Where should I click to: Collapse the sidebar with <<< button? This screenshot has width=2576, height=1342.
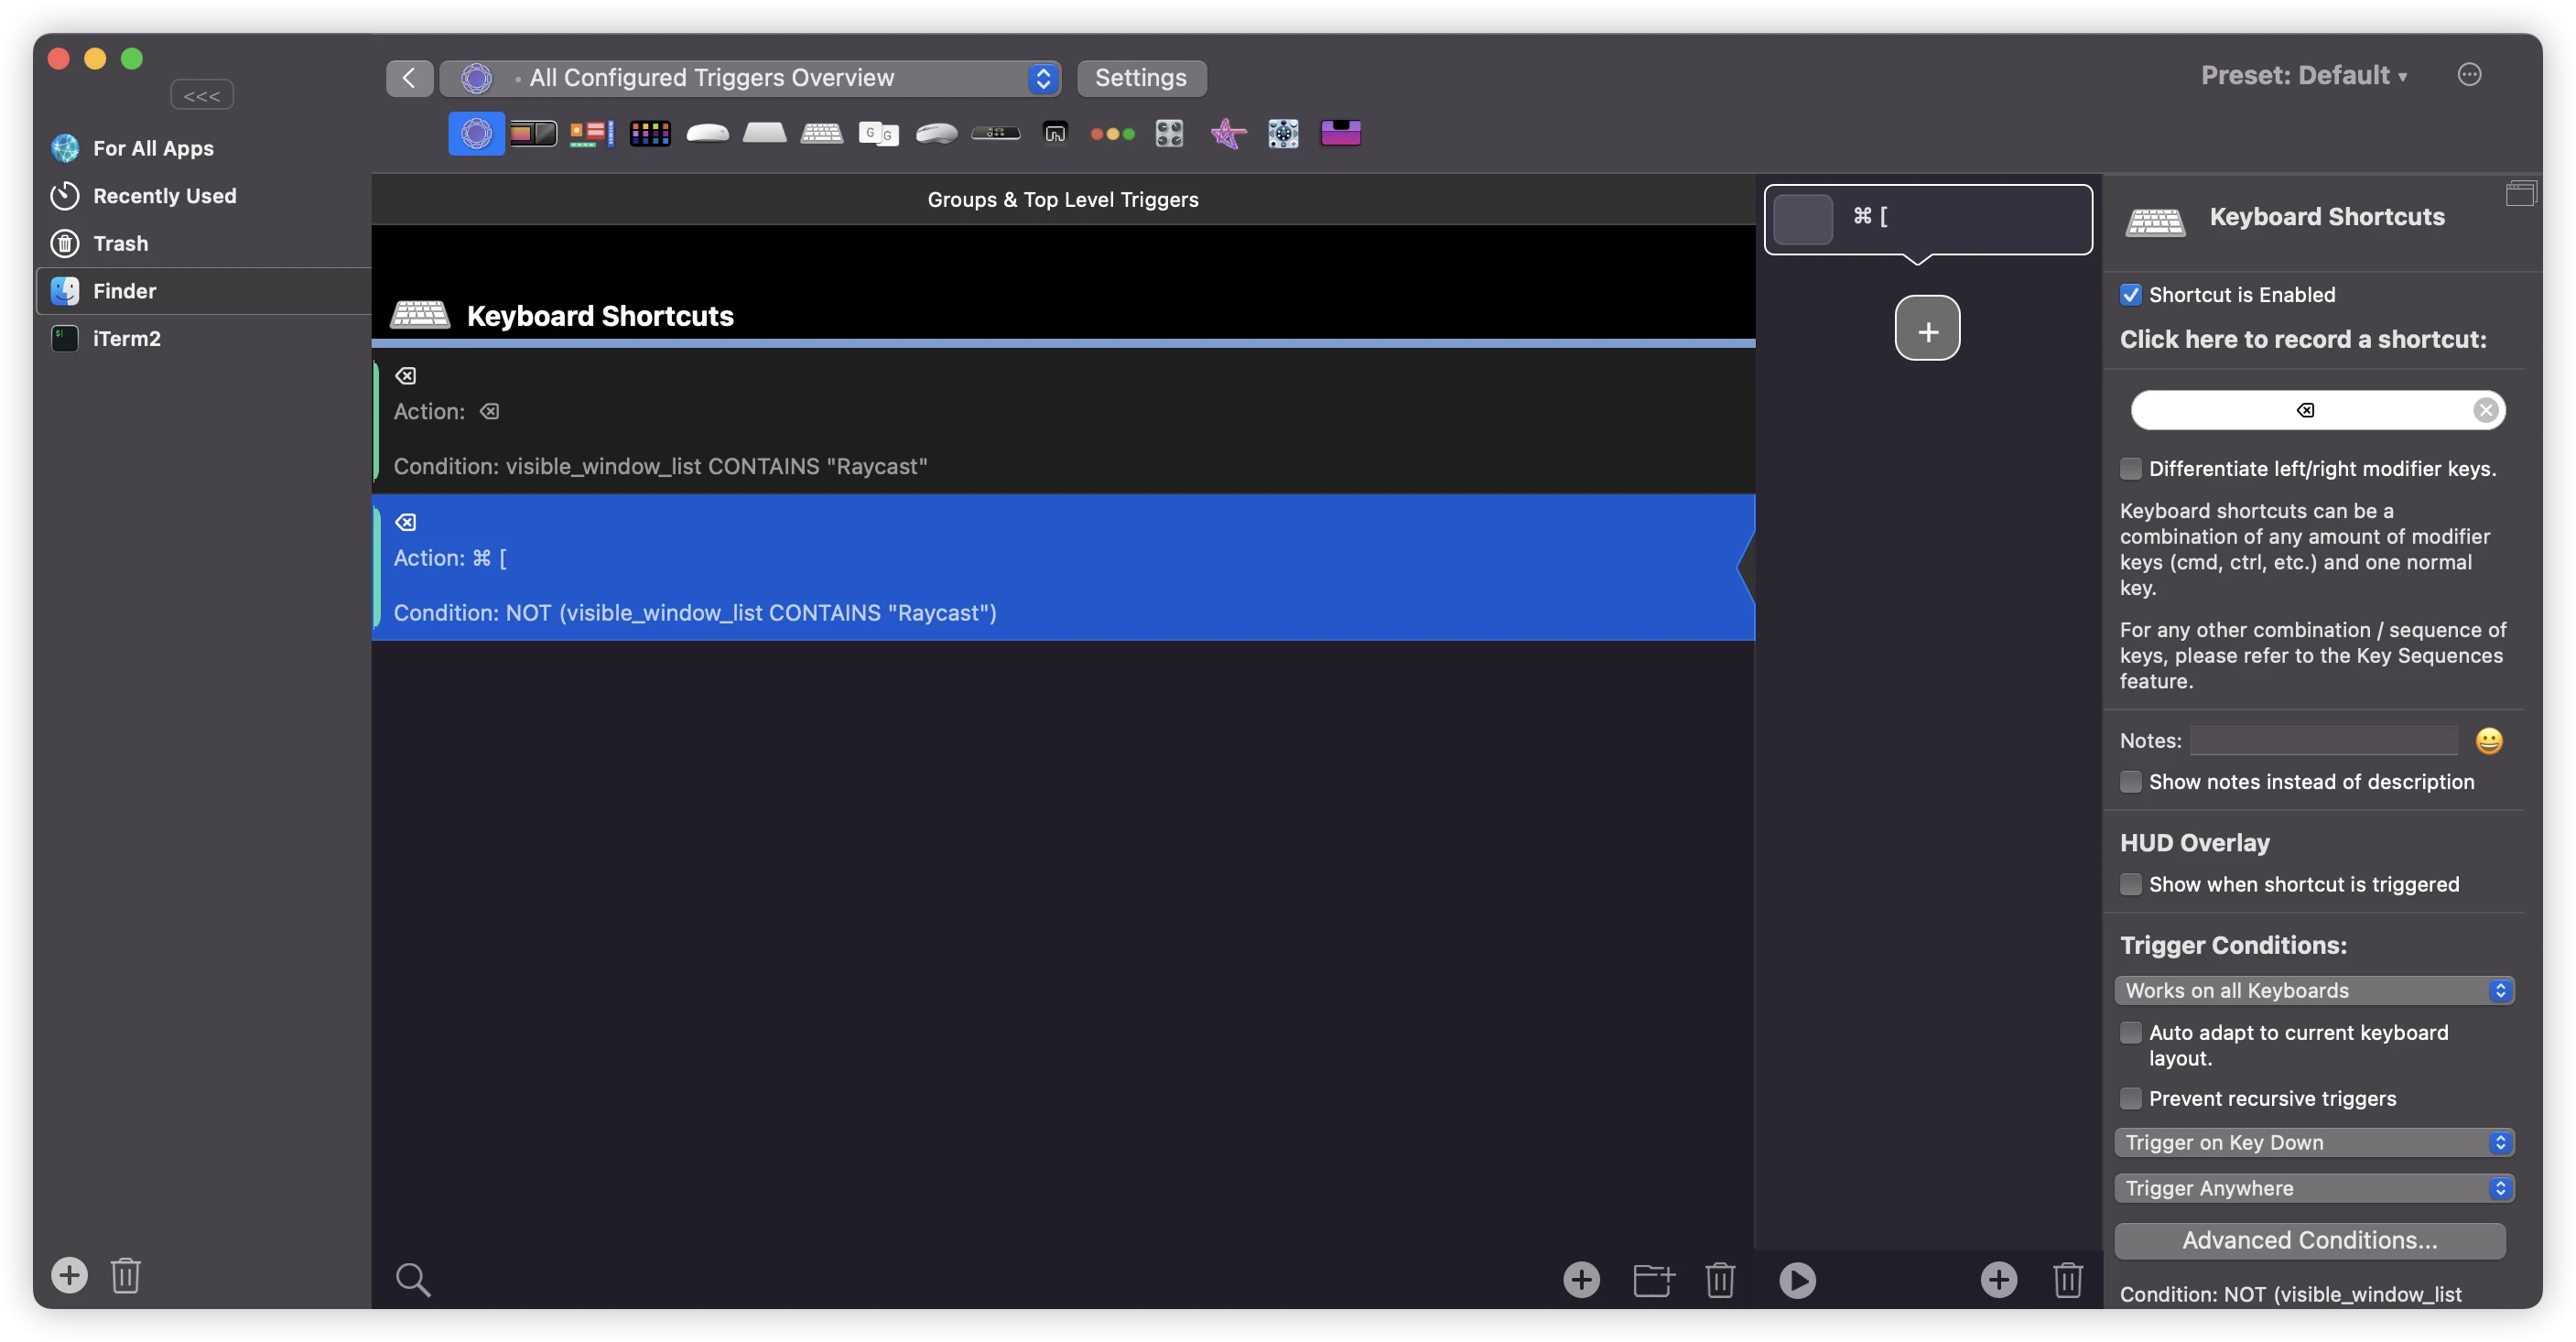click(x=201, y=95)
